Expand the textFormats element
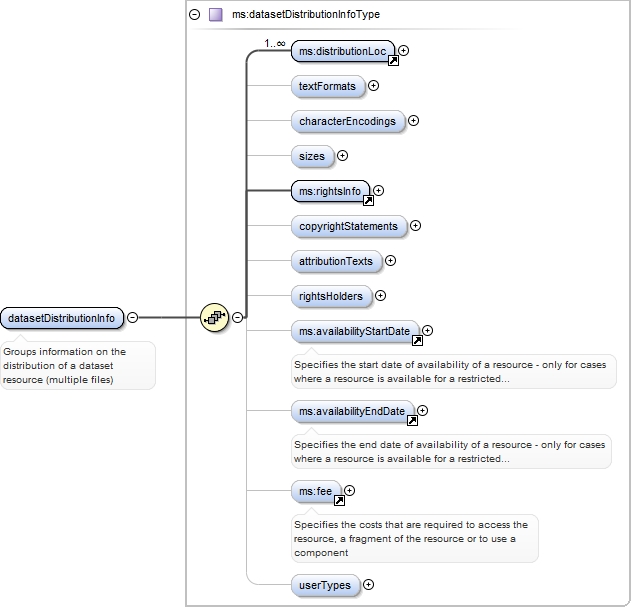Screen dimensions: 632x608 374,86
